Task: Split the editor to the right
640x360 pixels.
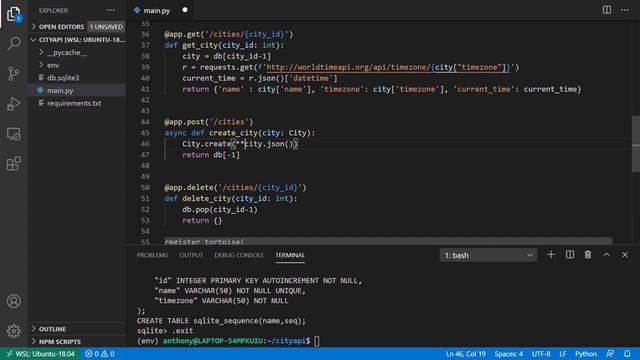Action: pos(607,10)
